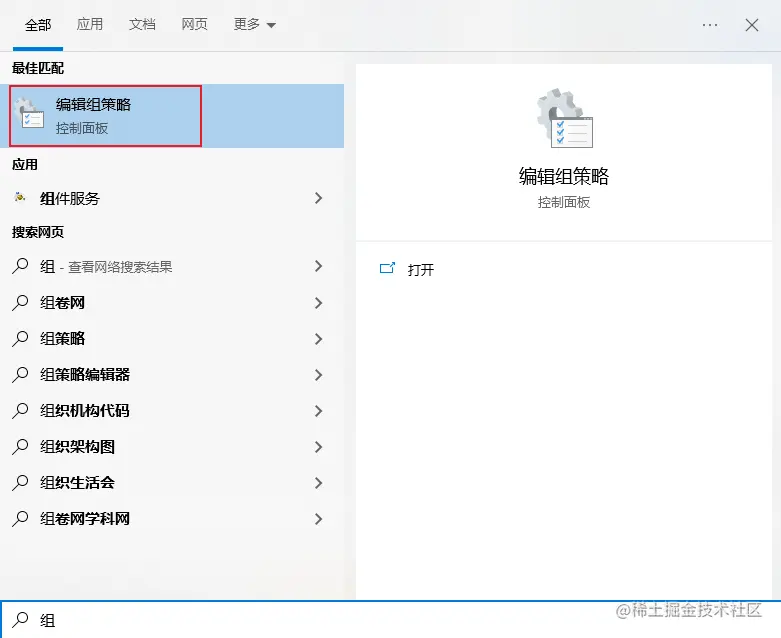Click the 控制面板 label in preview pane
Image resolution: width=781 pixels, height=638 pixels.
564,202
